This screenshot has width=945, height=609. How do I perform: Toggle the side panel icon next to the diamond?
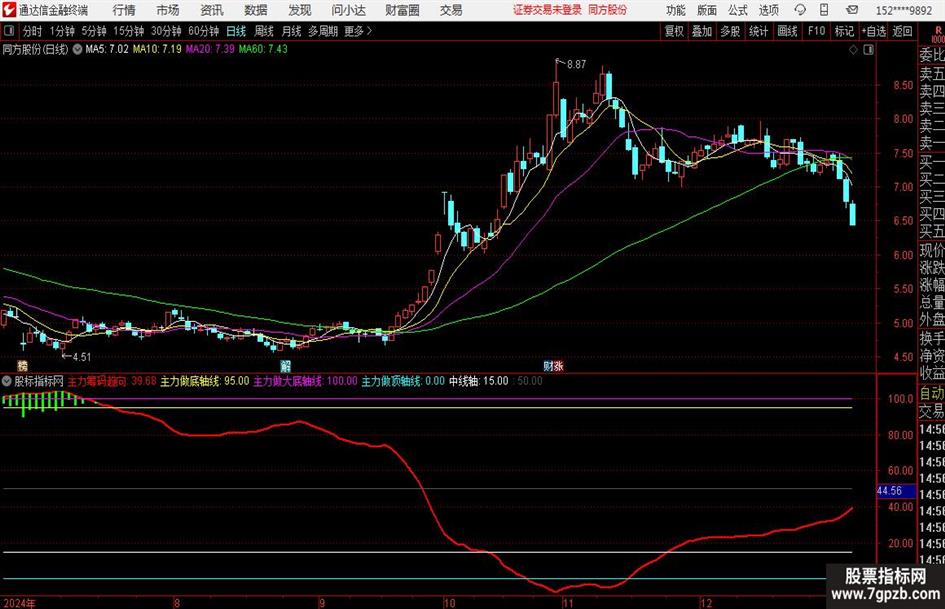868,50
